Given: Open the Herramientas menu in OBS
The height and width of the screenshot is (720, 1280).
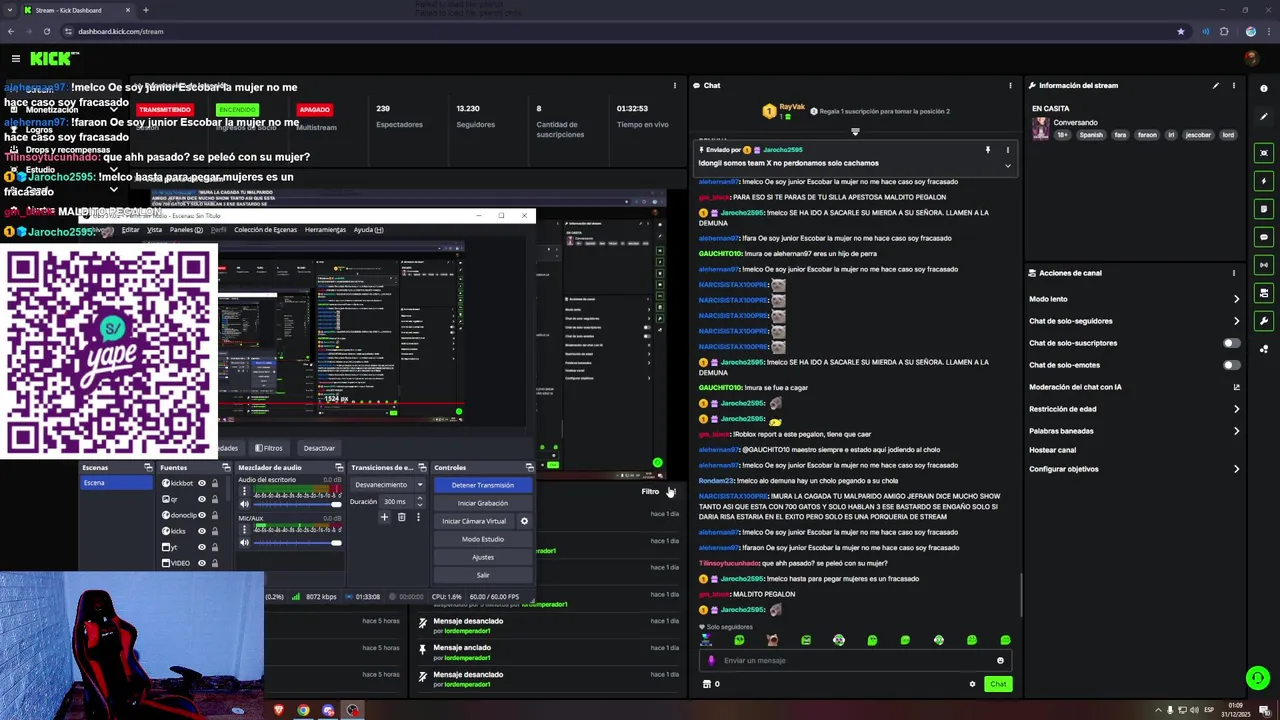Looking at the screenshot, I should 325,230.
